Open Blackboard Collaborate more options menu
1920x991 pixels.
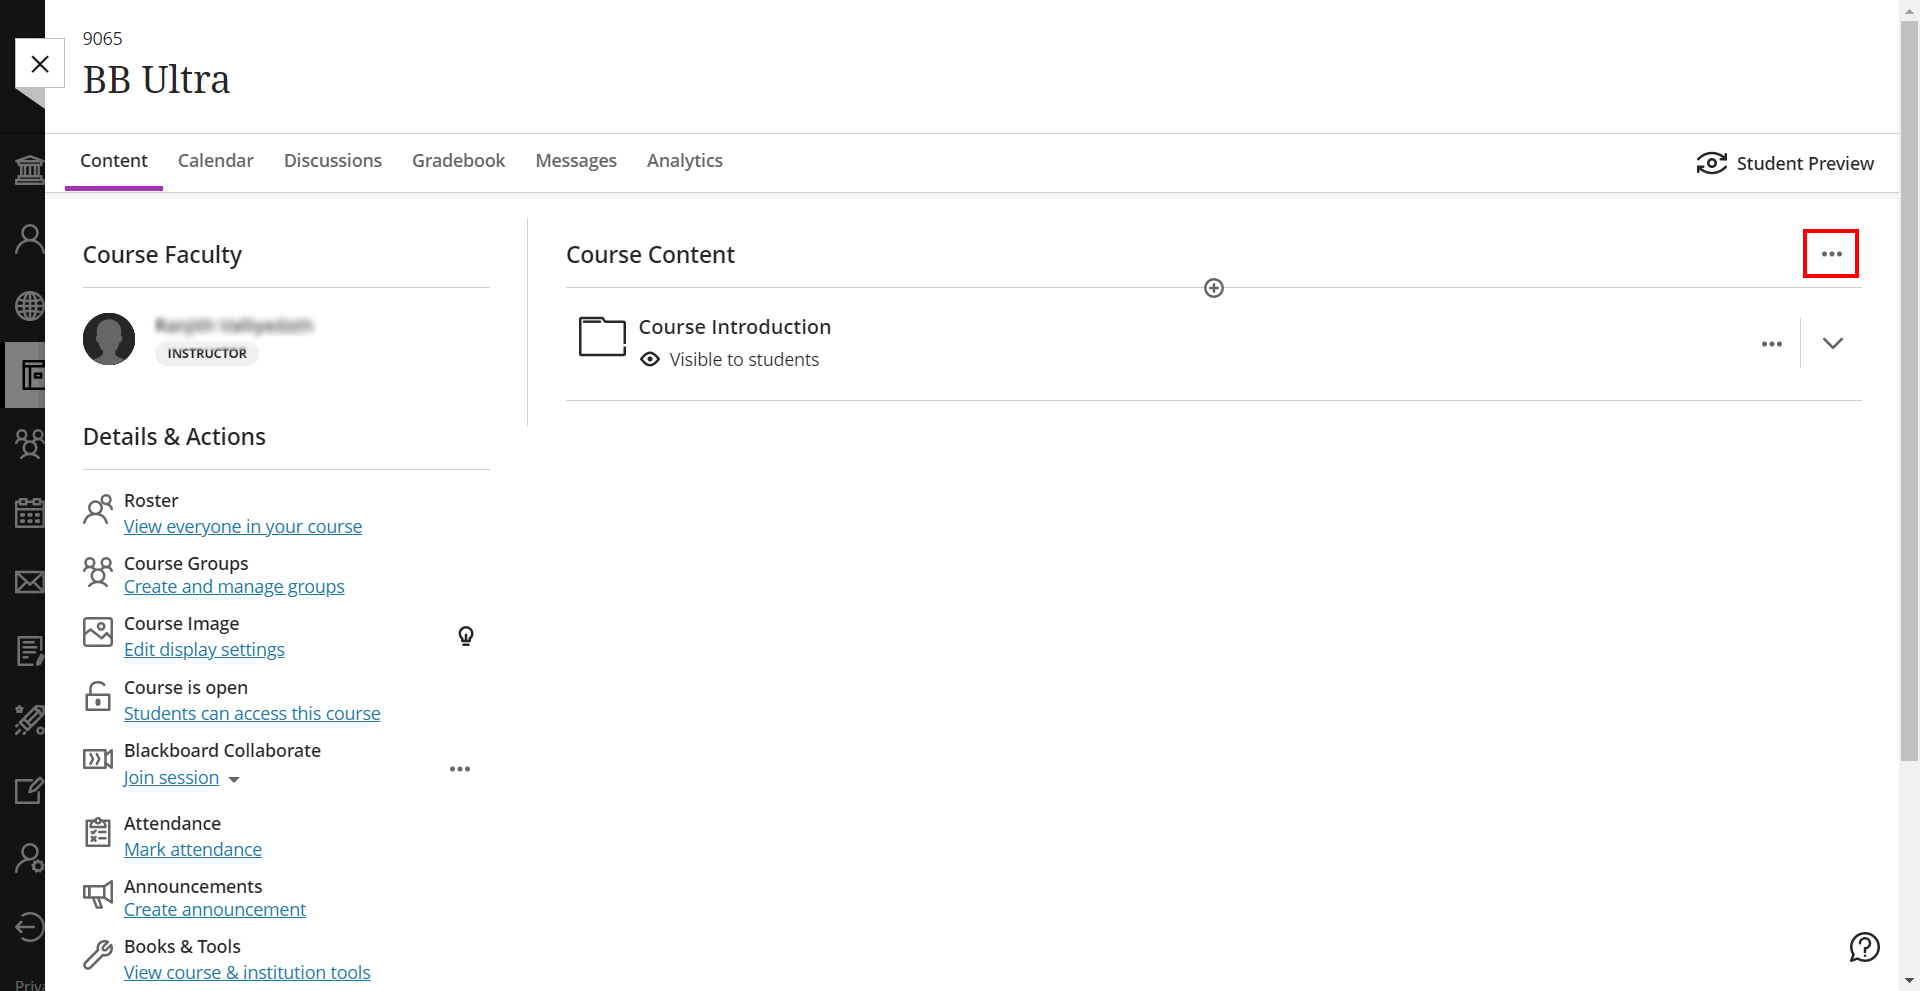tap(460, 769)
